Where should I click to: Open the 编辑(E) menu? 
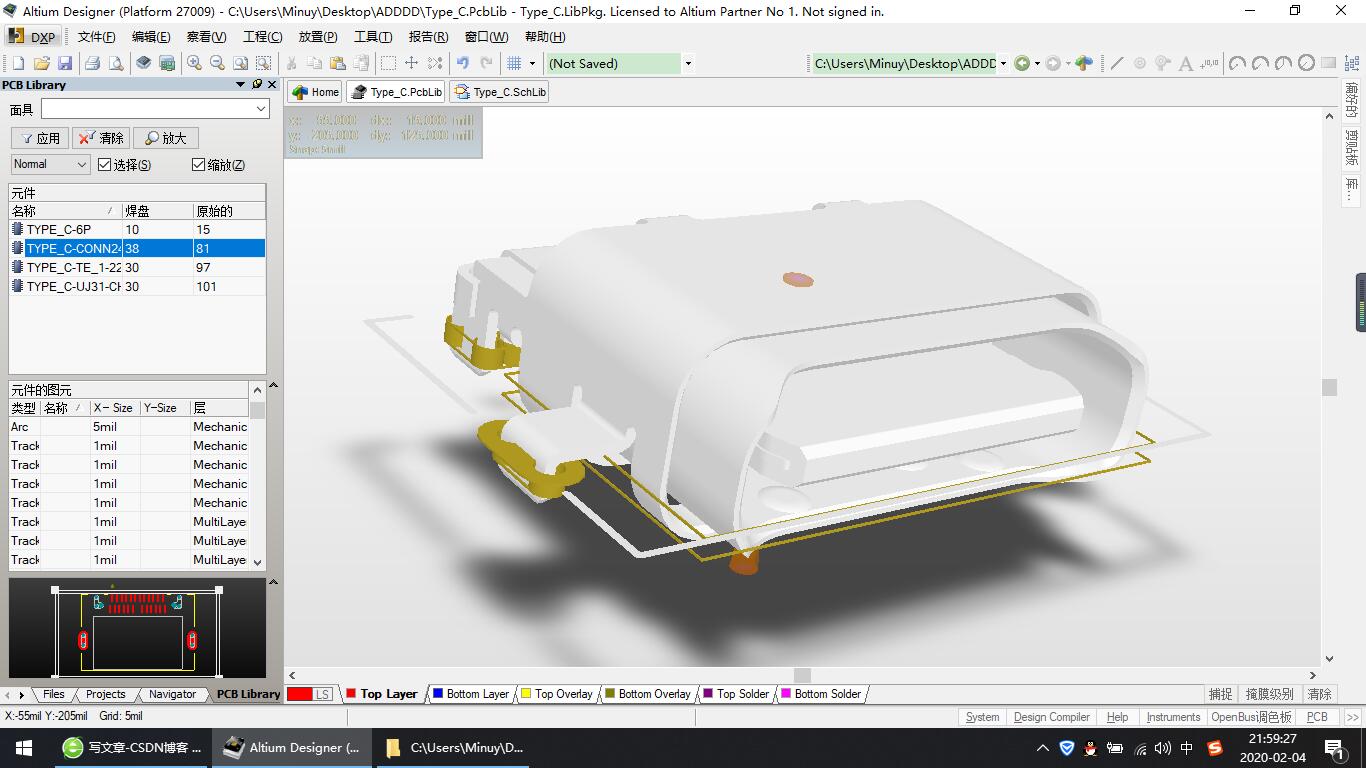[x=151, y=37]
